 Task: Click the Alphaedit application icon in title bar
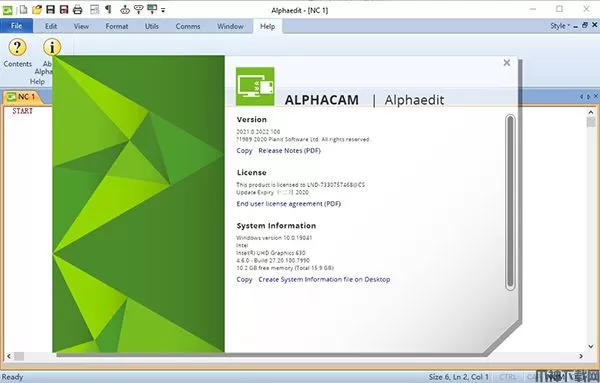(7, 10)
